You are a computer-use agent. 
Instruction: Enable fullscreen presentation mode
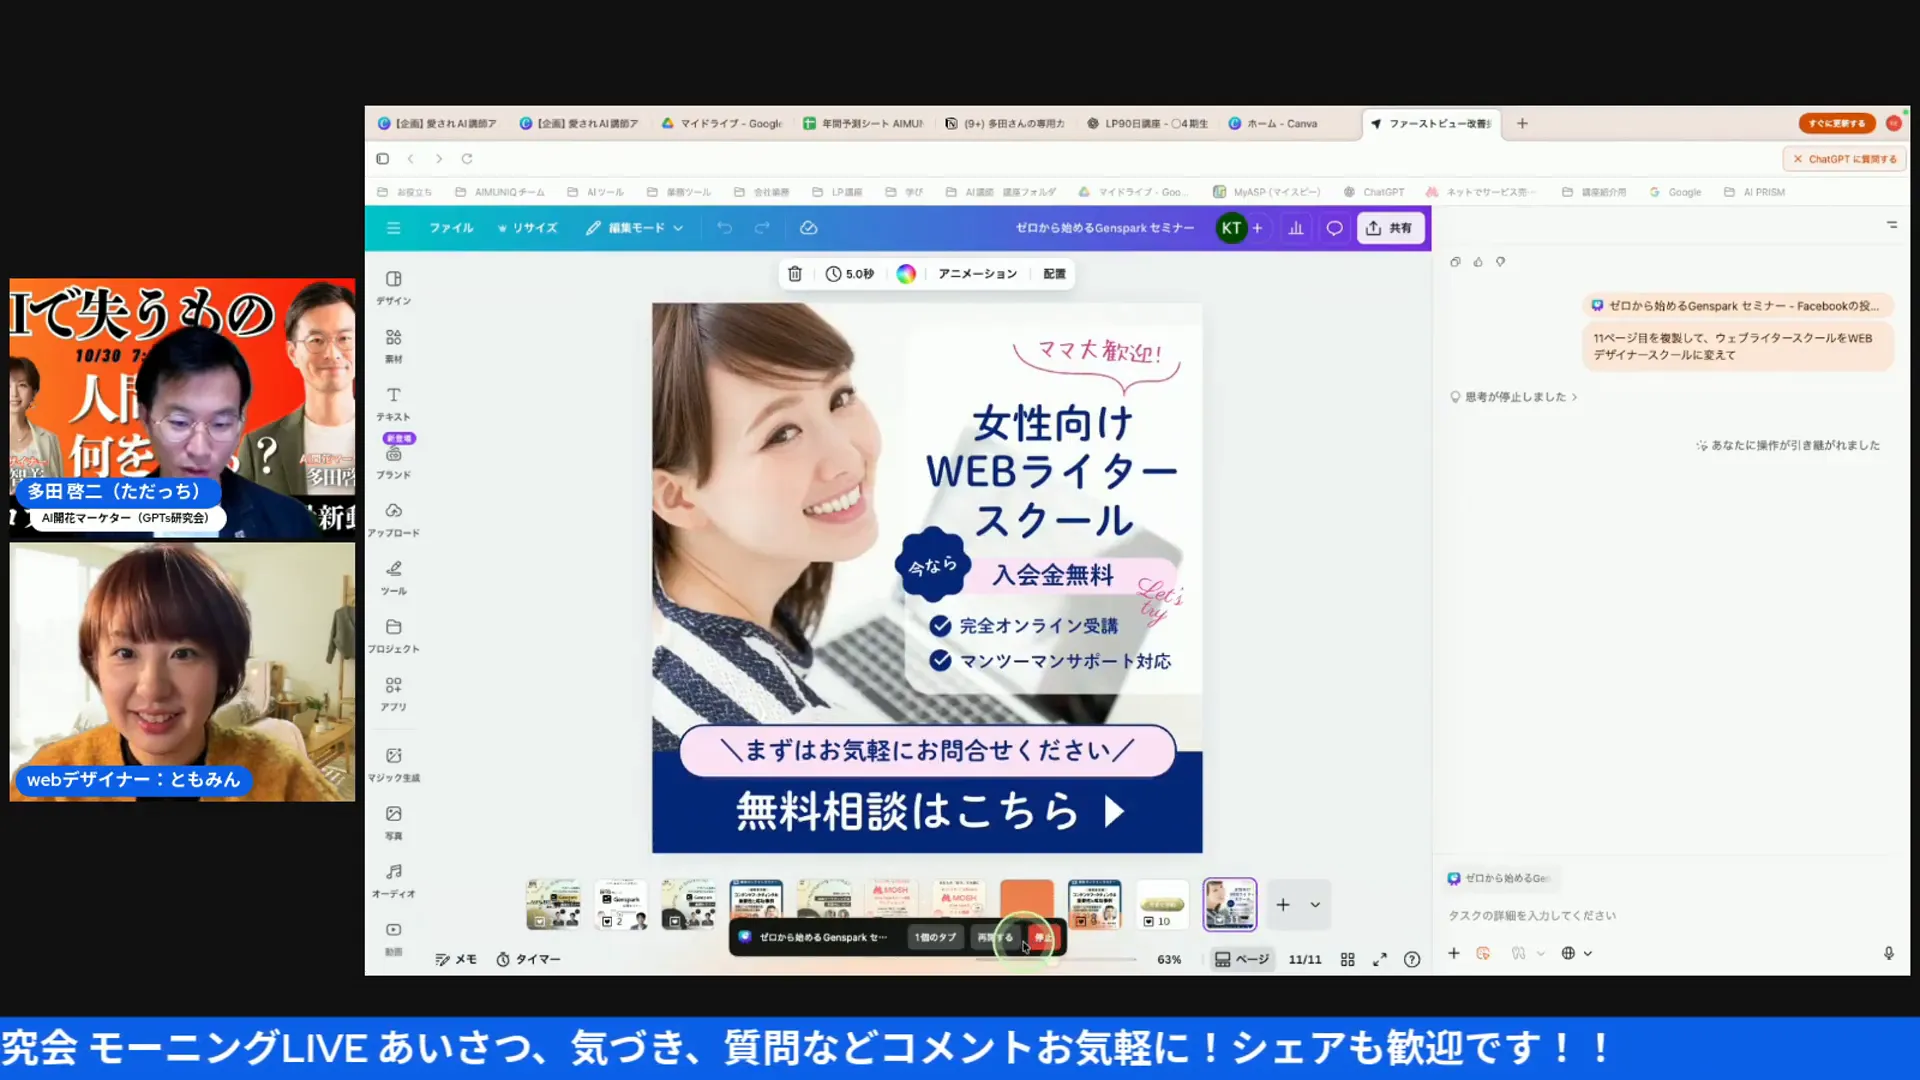click(1380, 958)
